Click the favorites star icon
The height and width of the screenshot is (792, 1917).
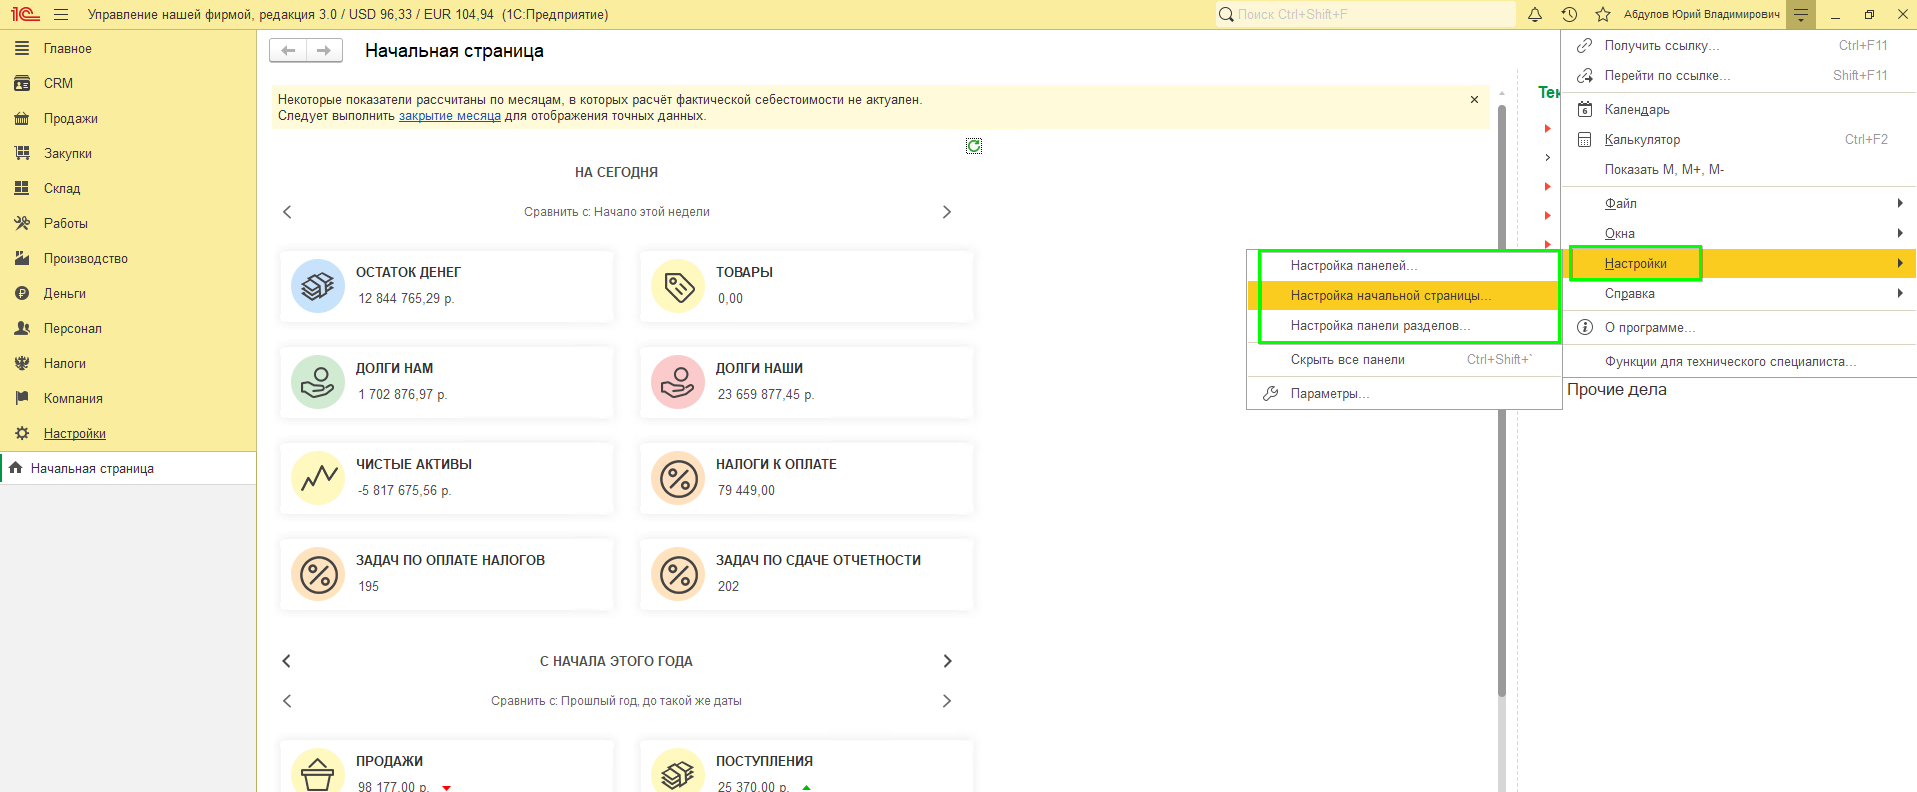(1603, 14)
